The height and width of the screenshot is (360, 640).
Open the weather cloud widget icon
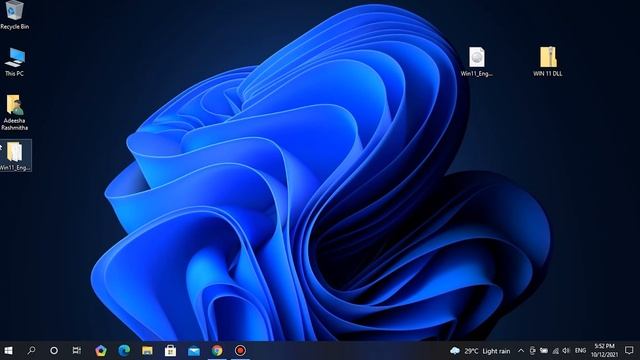(x=455, y=351)
